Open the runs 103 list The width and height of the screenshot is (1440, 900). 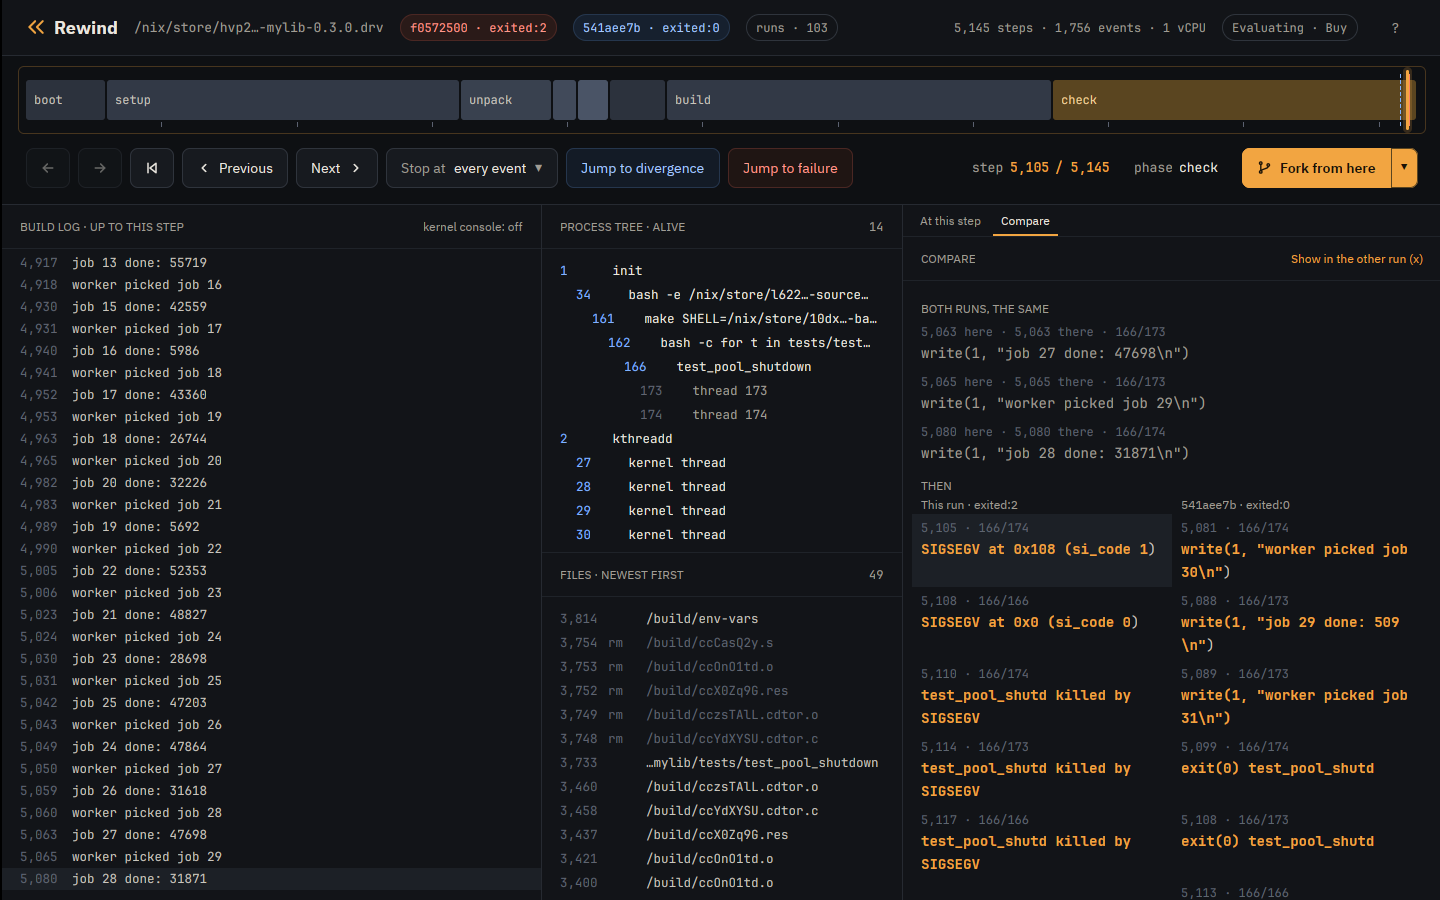[x=792, y=28]
